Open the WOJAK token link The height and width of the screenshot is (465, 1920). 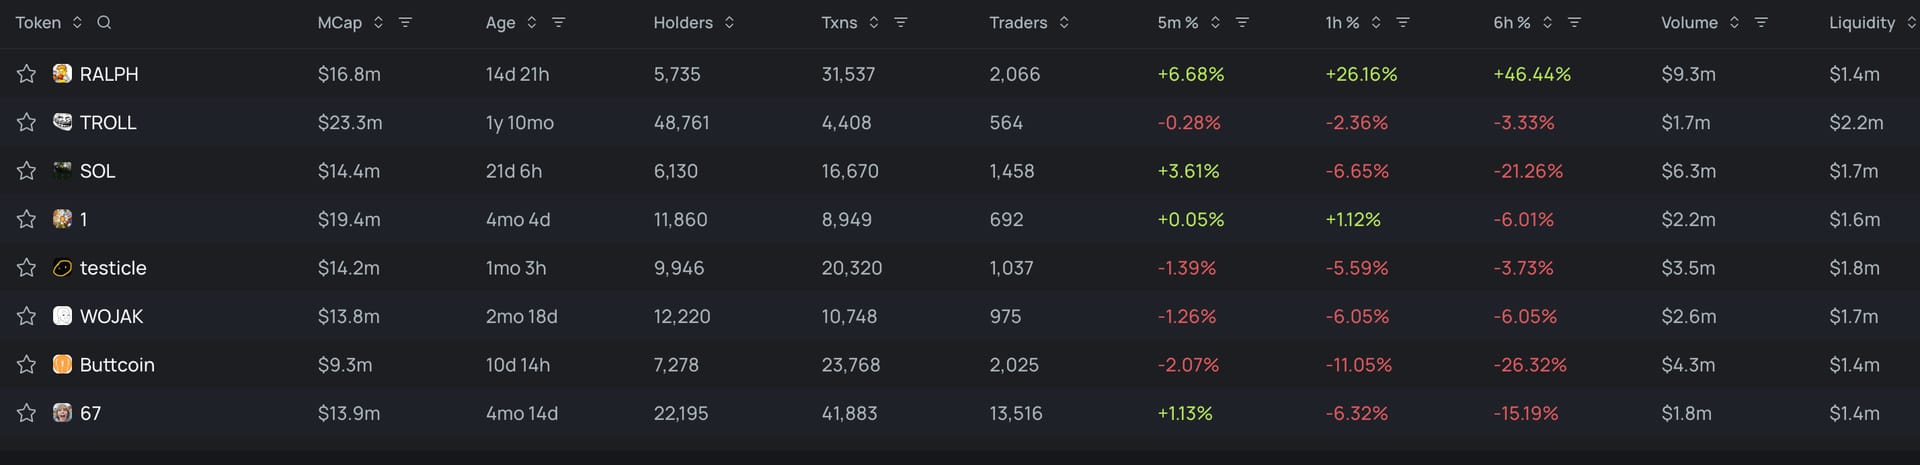click(x=111, y=316)
